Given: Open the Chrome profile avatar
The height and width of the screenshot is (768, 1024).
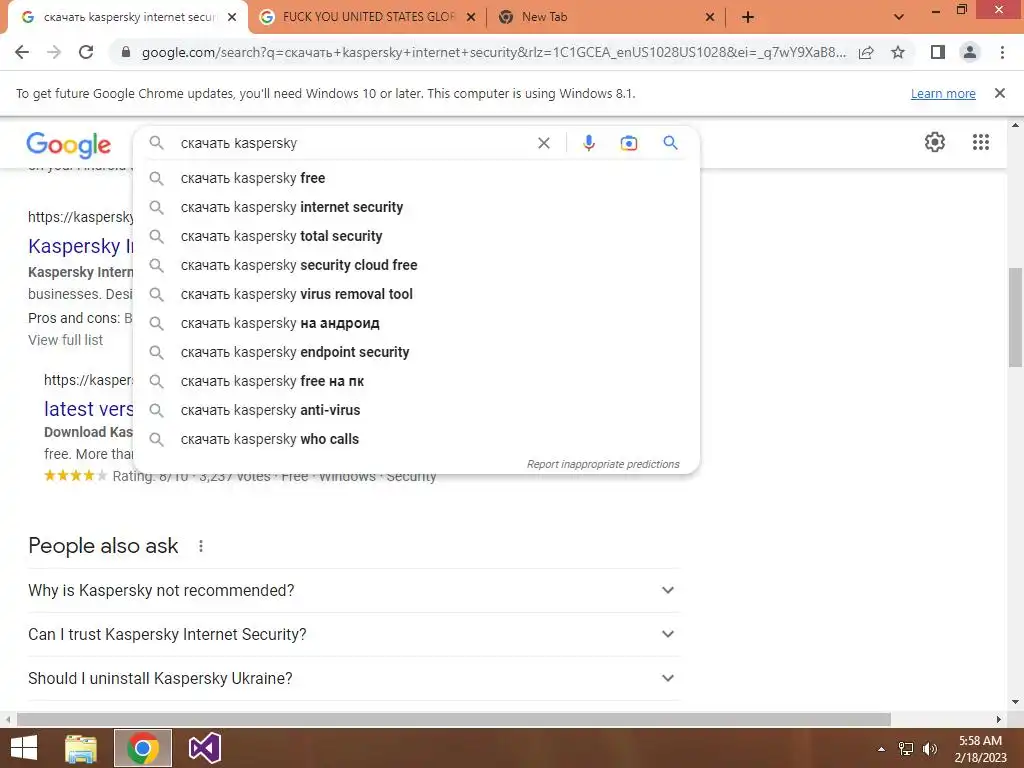Looking at the screenshot, I should coord(970,52).
